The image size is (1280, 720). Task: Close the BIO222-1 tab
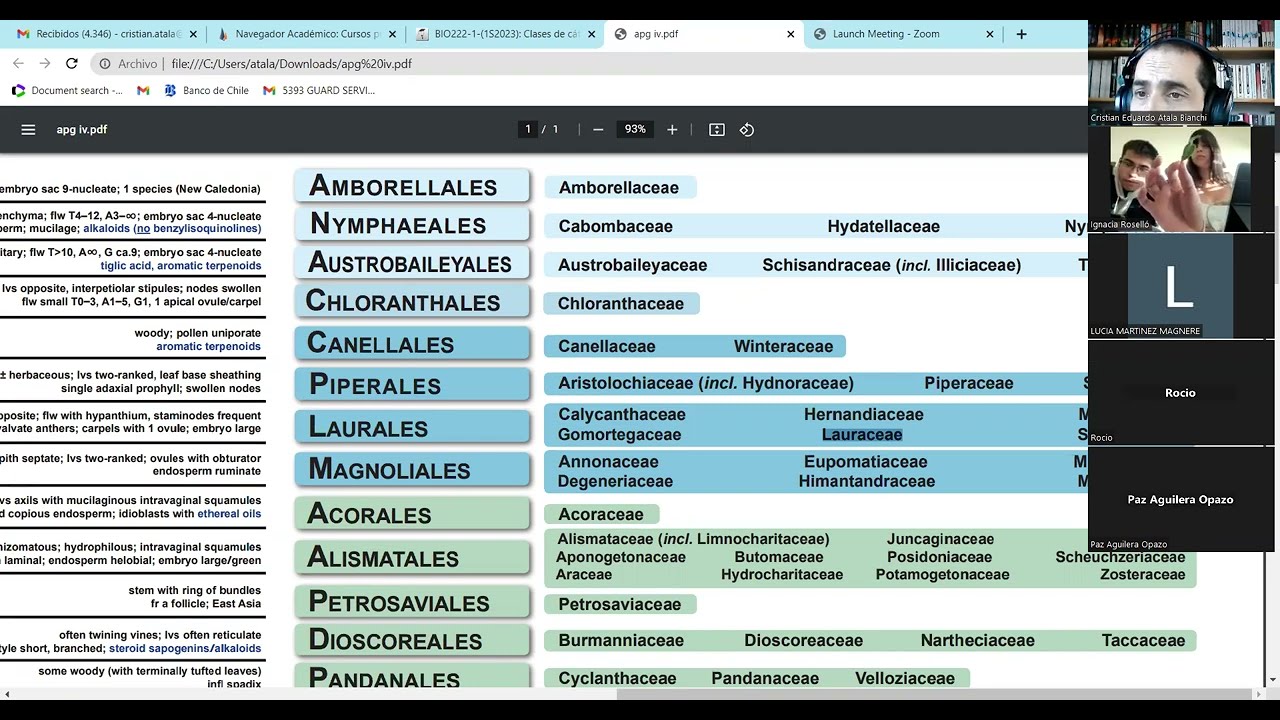[x=591, y=34]
